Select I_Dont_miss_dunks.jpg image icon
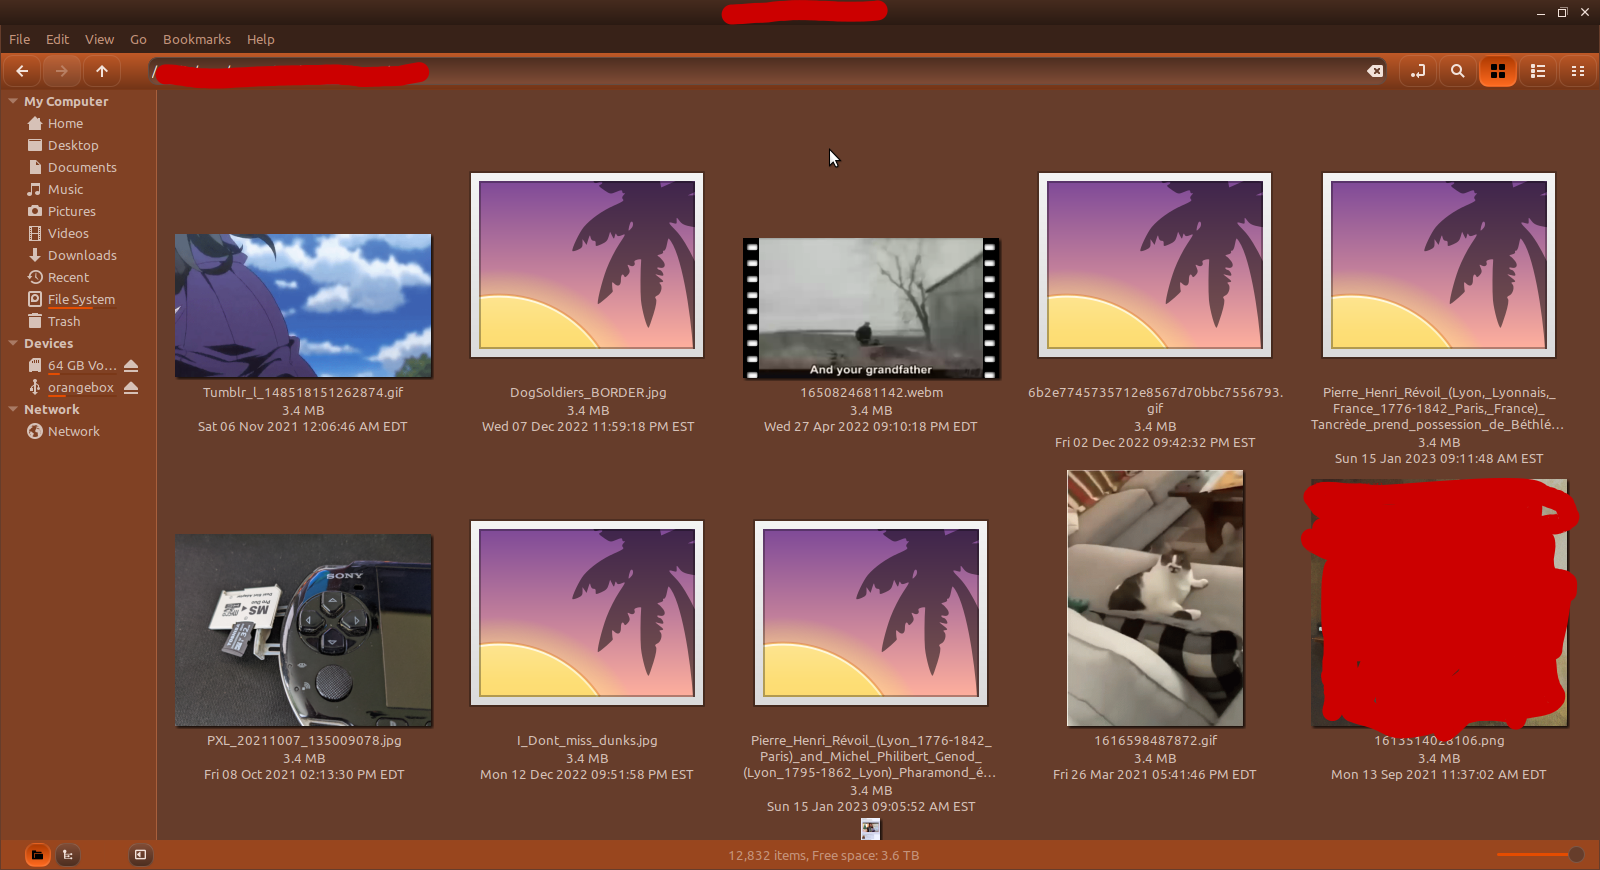This screenshot has height=870, width=1600. click(587, 613)
